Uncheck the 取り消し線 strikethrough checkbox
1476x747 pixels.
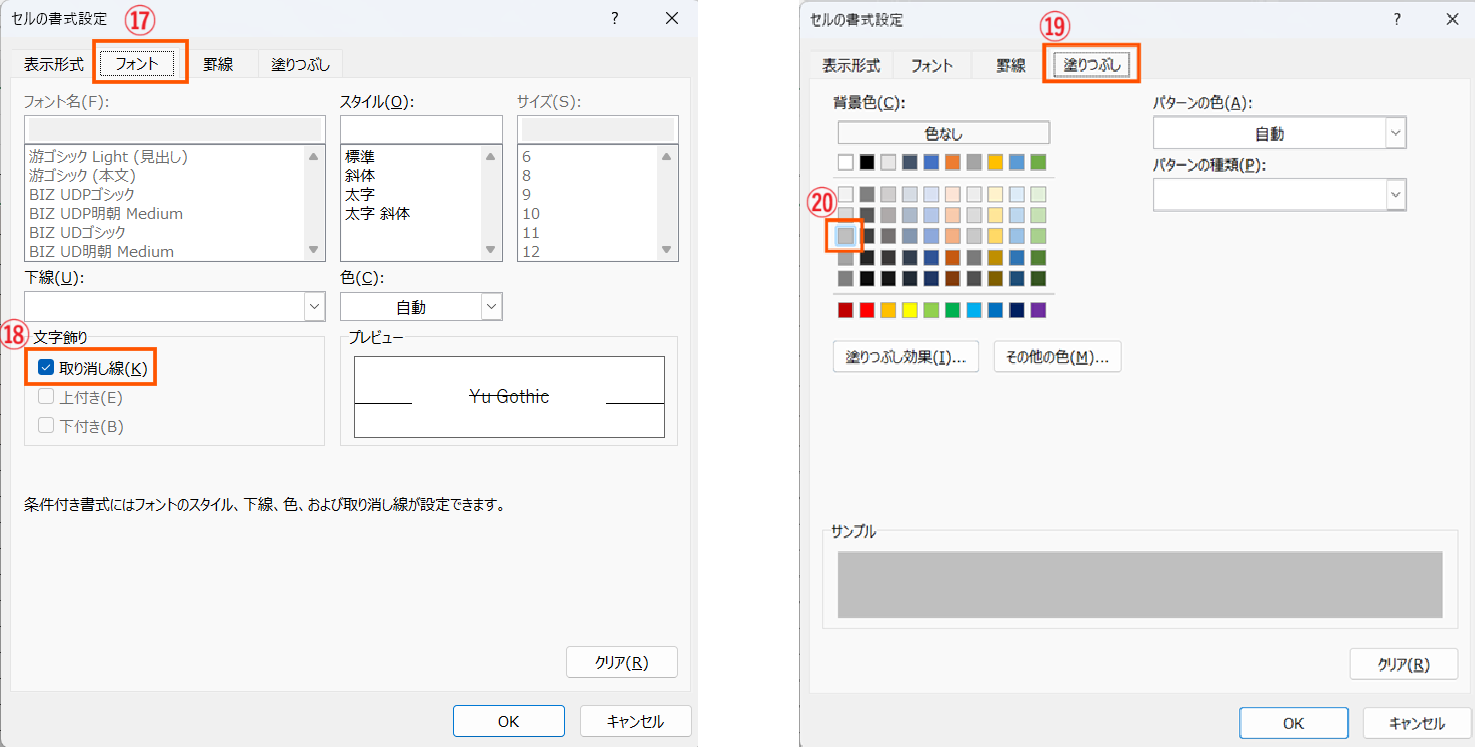pos(46,368)
